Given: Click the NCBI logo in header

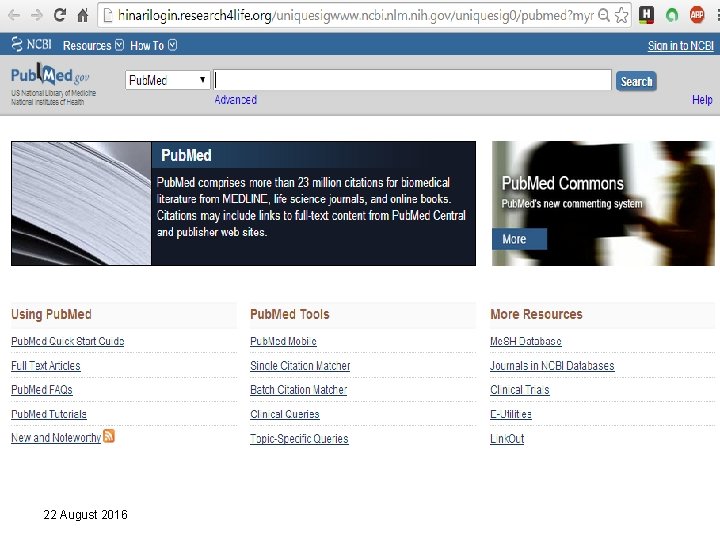Looking at the screenshot, I should 31,45.
